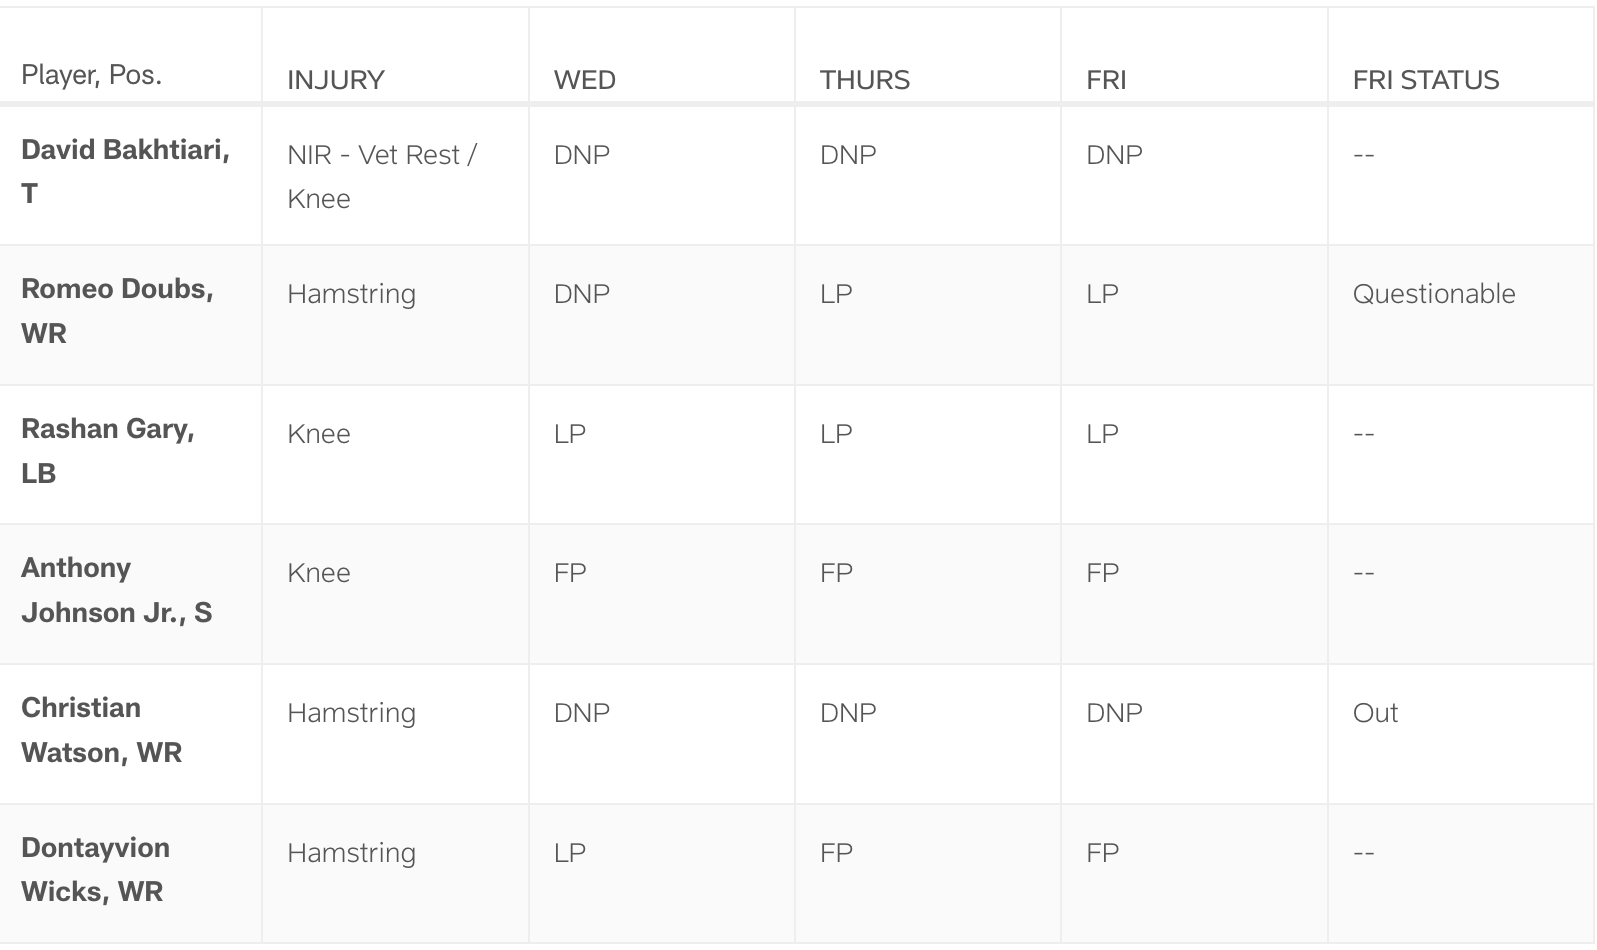
Task: Select the FRI STATUS column header
Action: [1426, 80]
